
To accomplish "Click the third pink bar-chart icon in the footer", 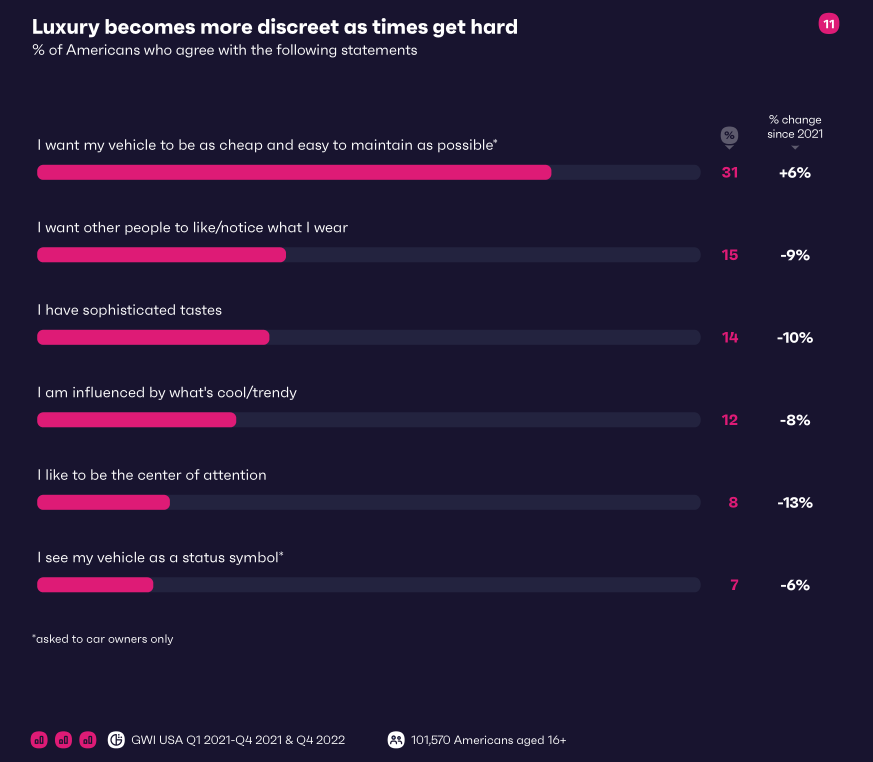I will pos(88,740).
